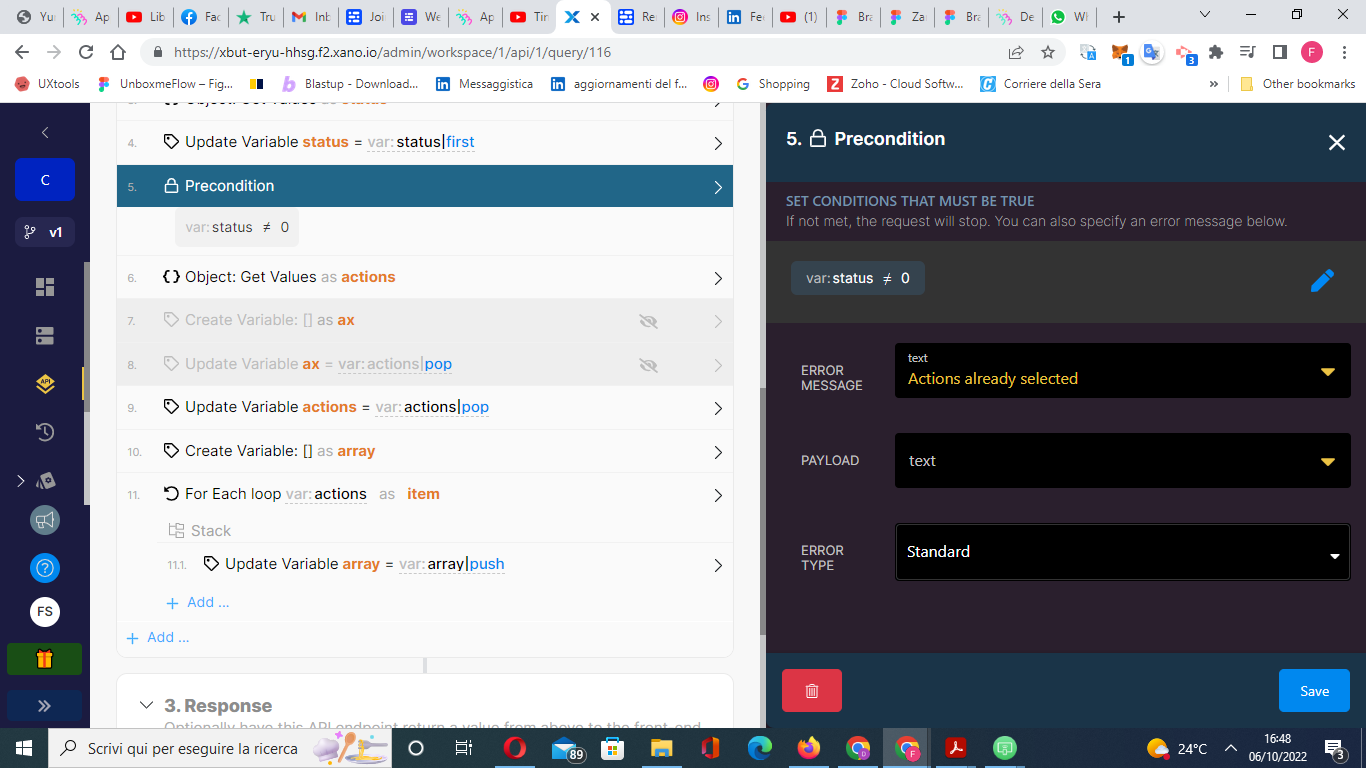Open Firefox from the taskbar

[x=809, y=748]
